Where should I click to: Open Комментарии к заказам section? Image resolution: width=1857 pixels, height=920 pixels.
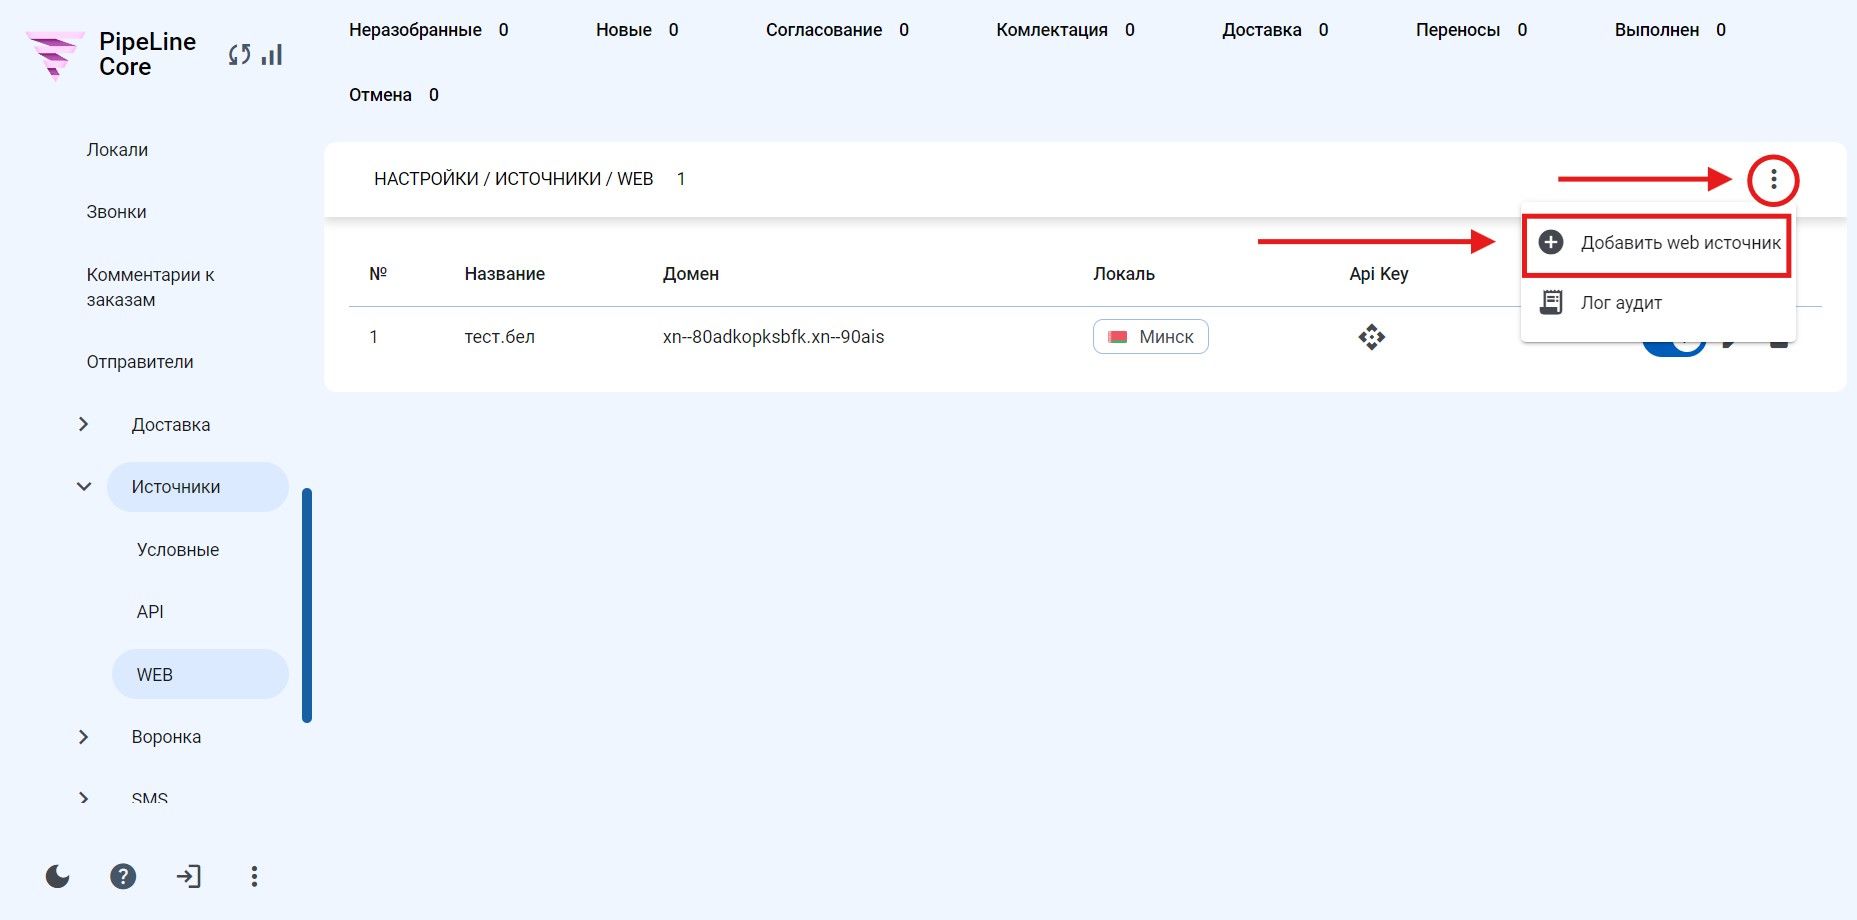150,287
